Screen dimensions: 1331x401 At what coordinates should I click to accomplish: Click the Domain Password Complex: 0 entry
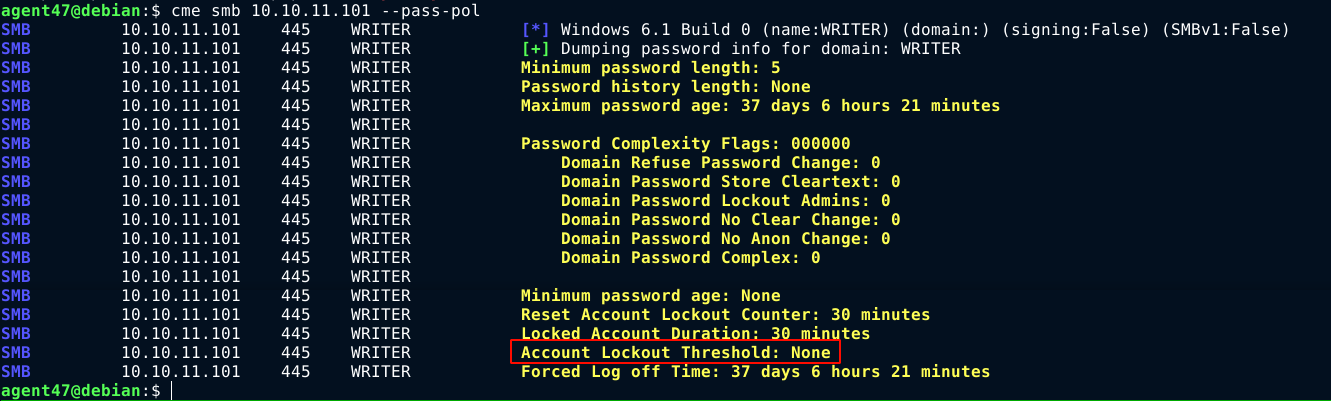690,258
